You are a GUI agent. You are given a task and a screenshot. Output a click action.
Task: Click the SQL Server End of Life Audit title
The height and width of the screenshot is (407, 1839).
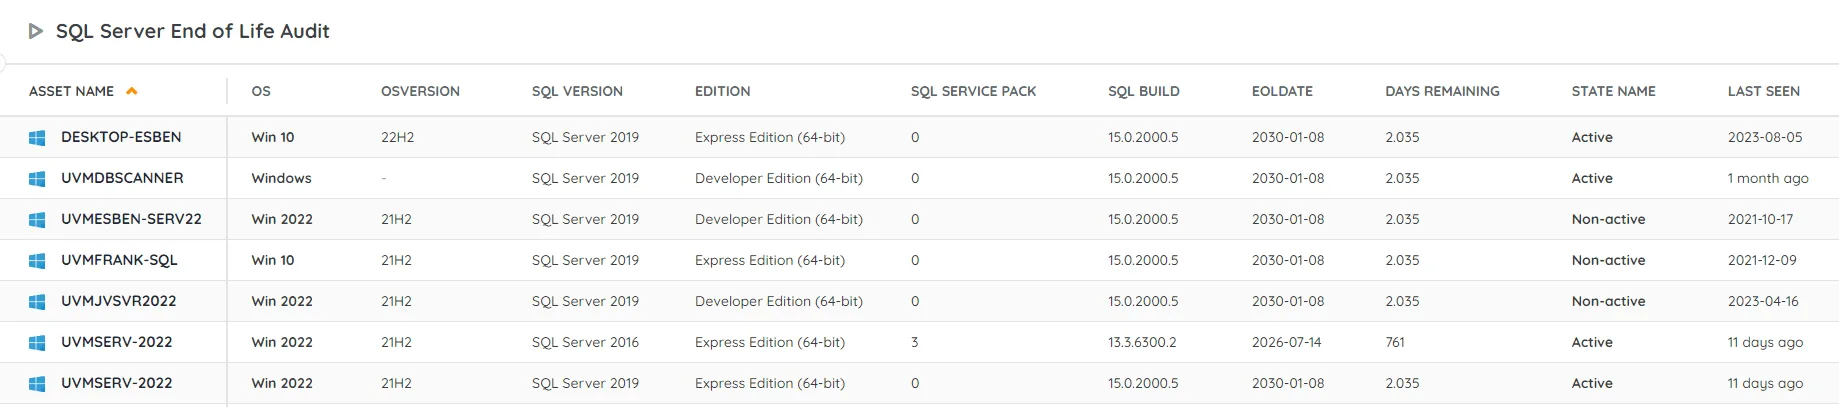pyautogui.click(x=192, y=31)
